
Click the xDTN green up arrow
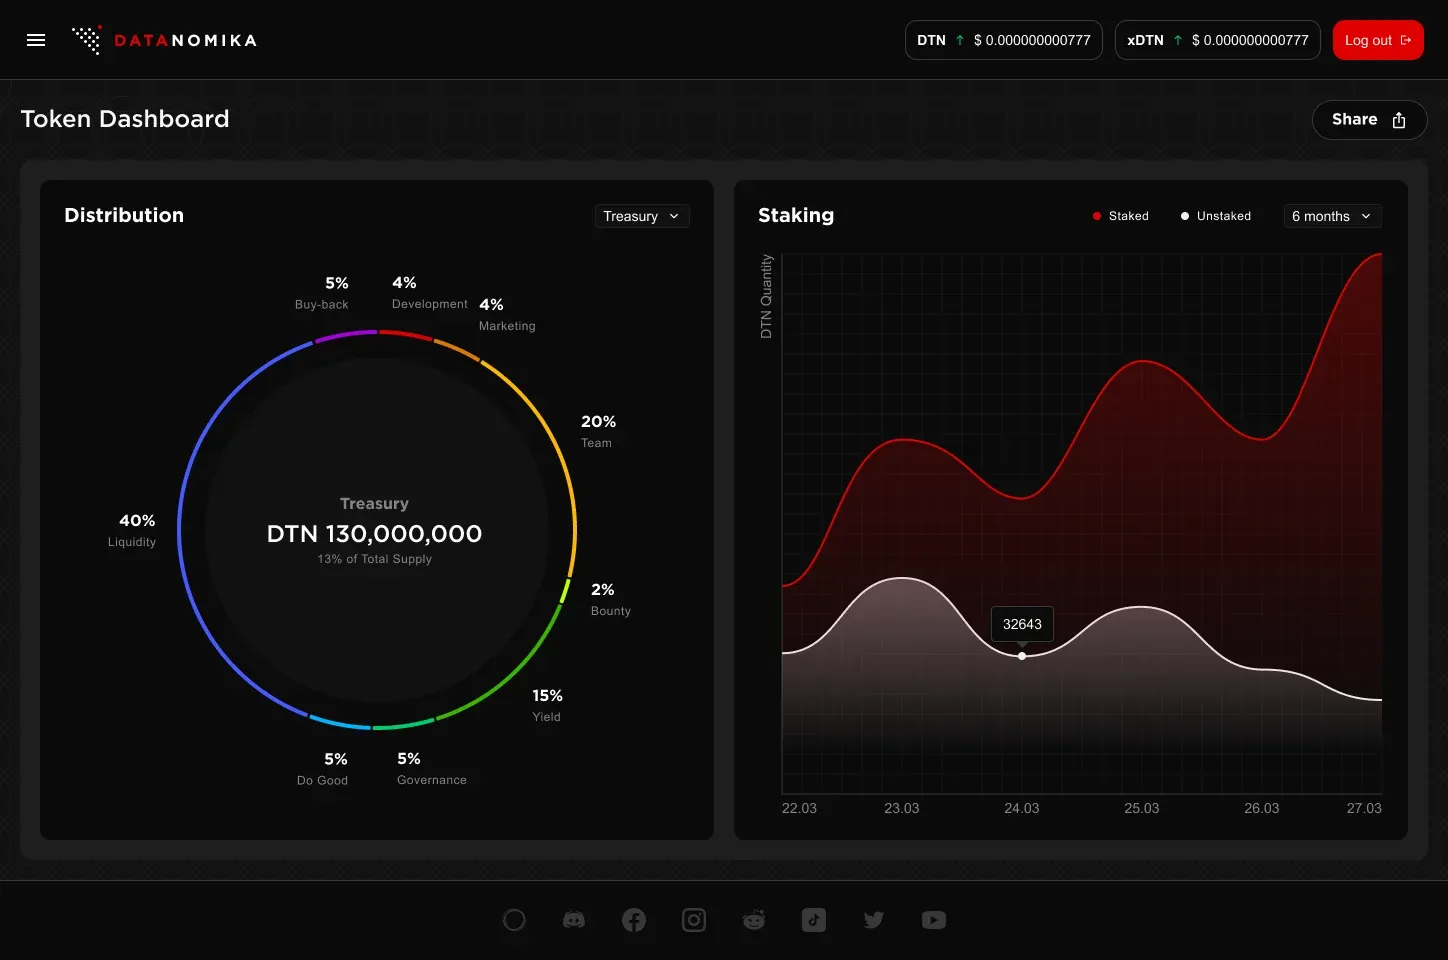pyautogui.click(x=1178, y=40)
